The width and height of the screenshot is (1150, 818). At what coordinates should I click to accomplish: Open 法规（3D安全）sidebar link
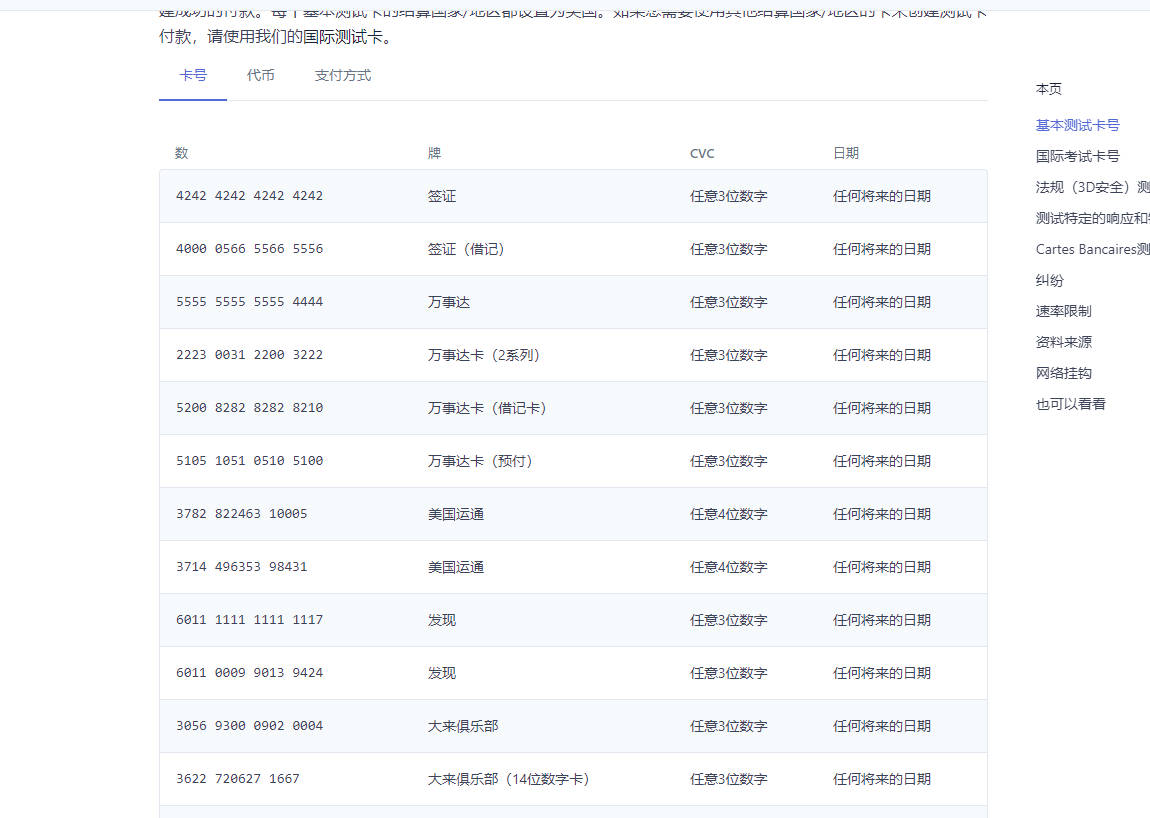[x=1093, y=187]
